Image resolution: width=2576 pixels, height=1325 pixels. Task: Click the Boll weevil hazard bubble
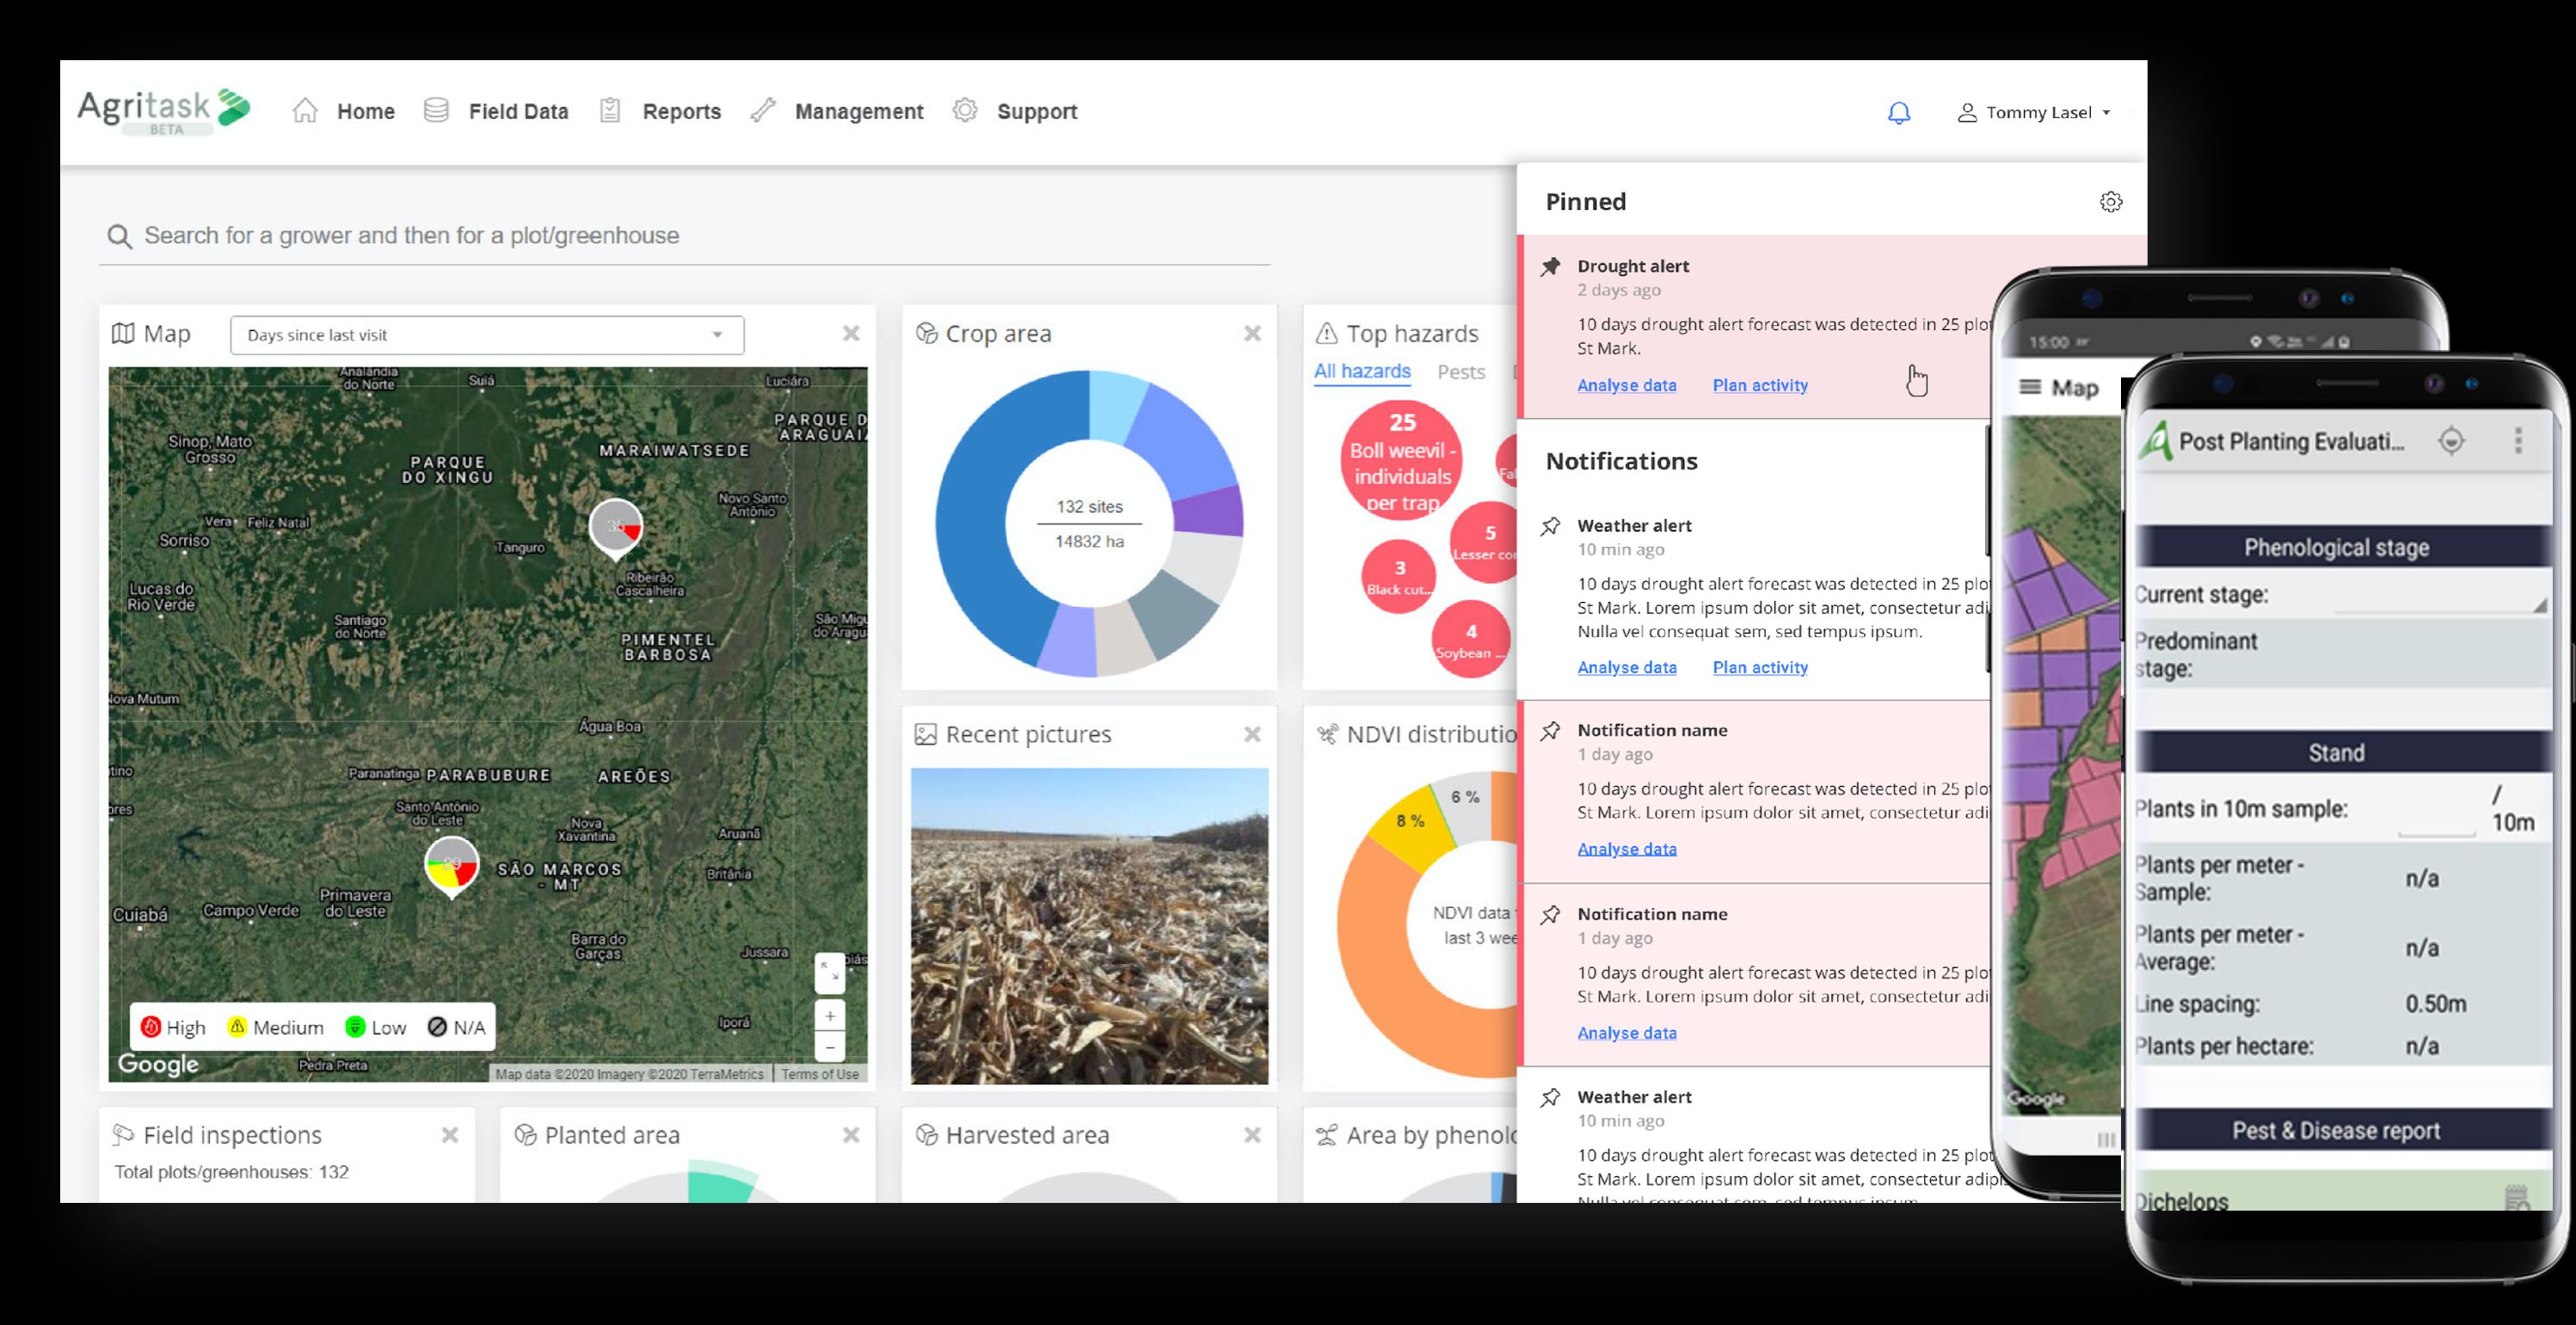[x=1402, y=461]
